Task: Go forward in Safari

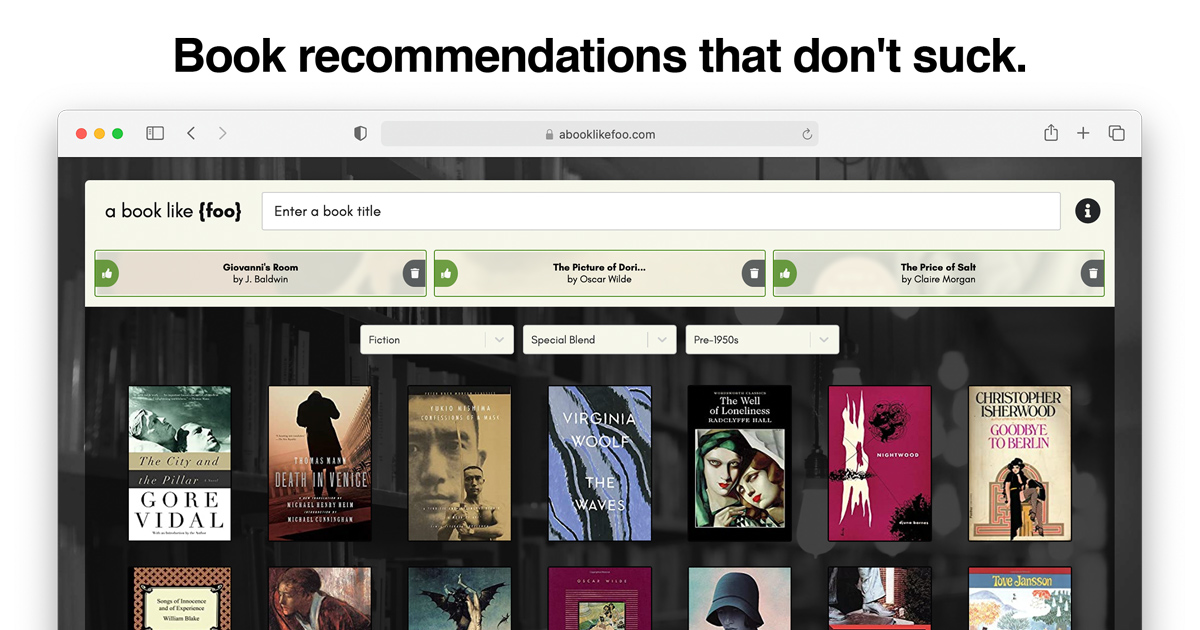Action: pos(222,133)
